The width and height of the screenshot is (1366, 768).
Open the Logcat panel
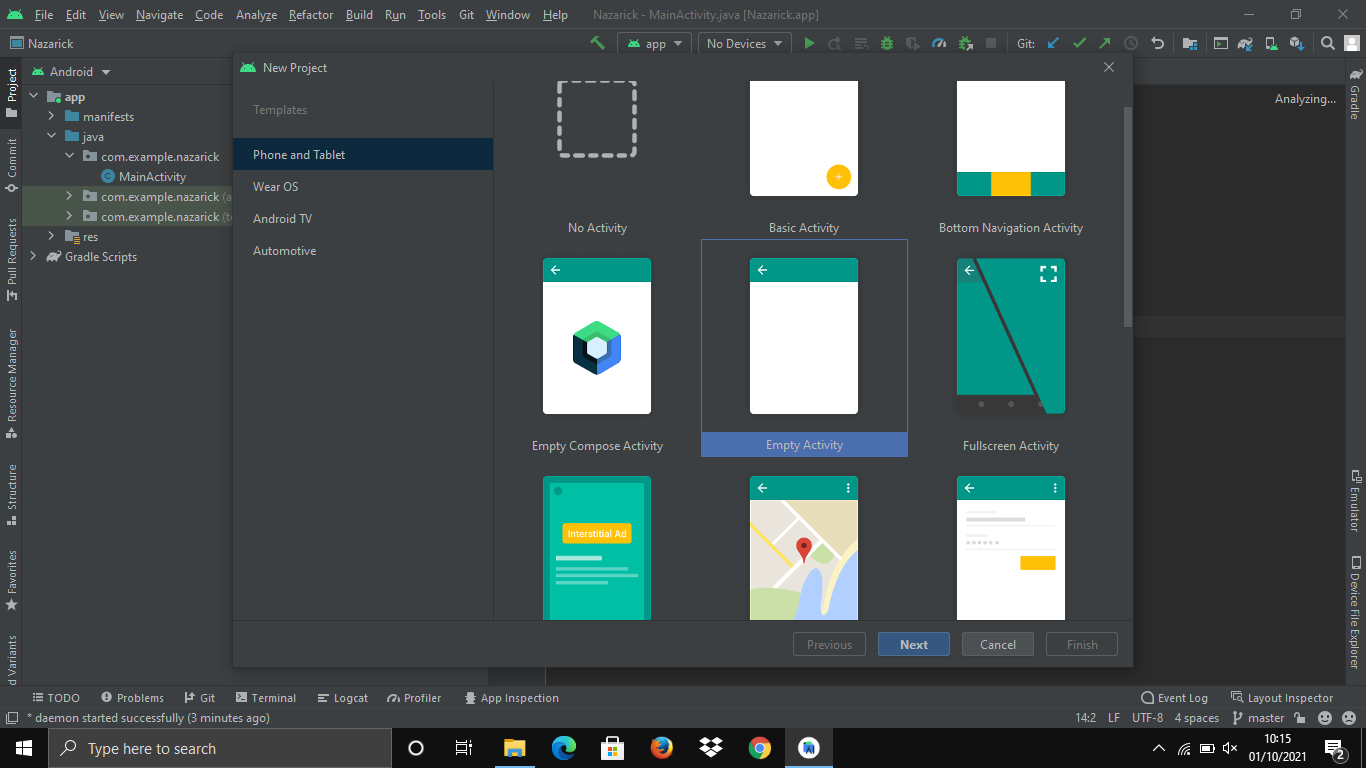342,697
